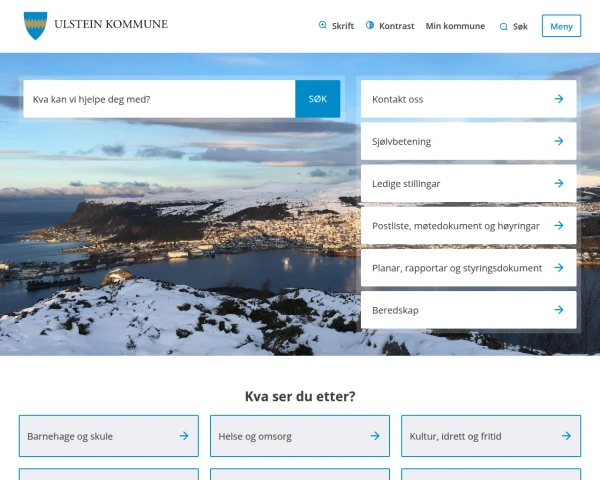Click the arrow on Helse og omsorg card
The height and width of the screenshot is (480, 600).
pyautogui.click(x=375, y=436)
